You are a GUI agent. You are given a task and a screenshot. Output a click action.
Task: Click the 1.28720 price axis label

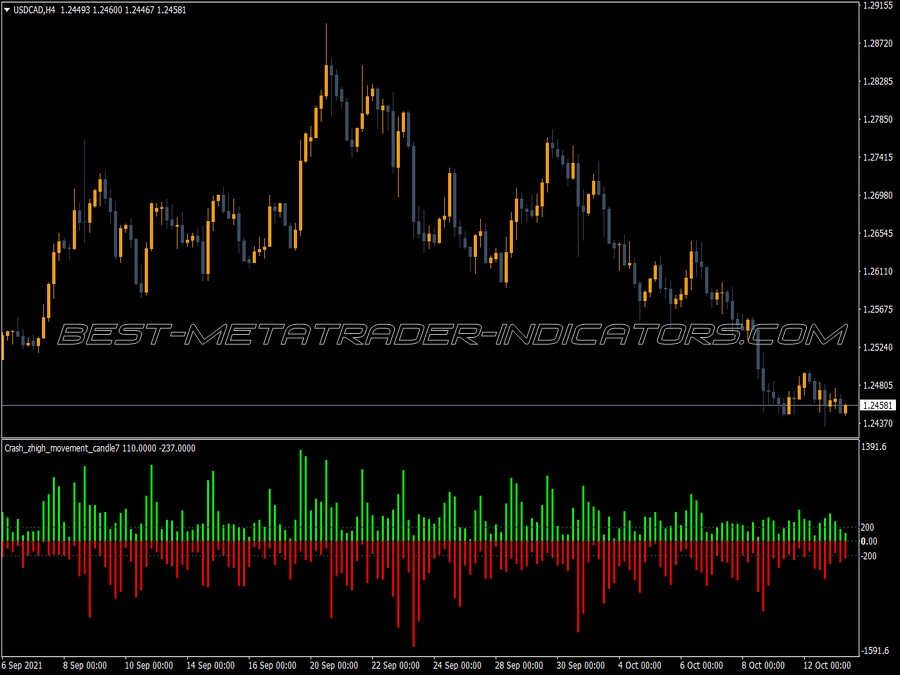878,43
